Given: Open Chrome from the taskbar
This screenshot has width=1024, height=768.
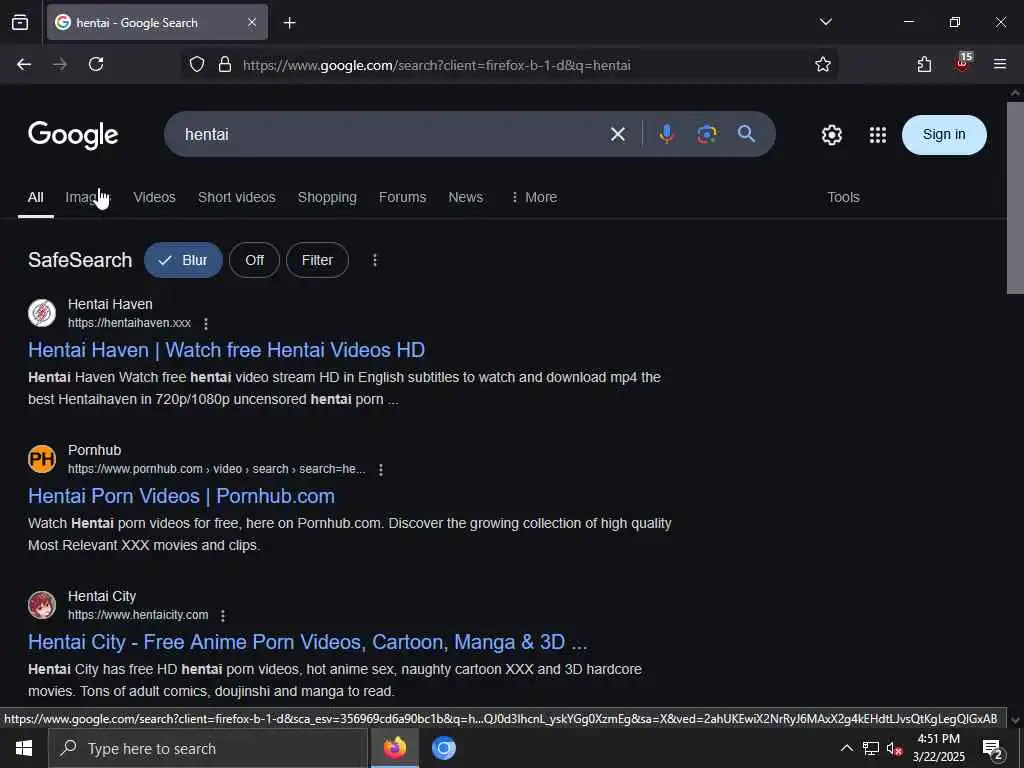Looking at the screenshot, I should pyautogui.click(x=443, y=748).
